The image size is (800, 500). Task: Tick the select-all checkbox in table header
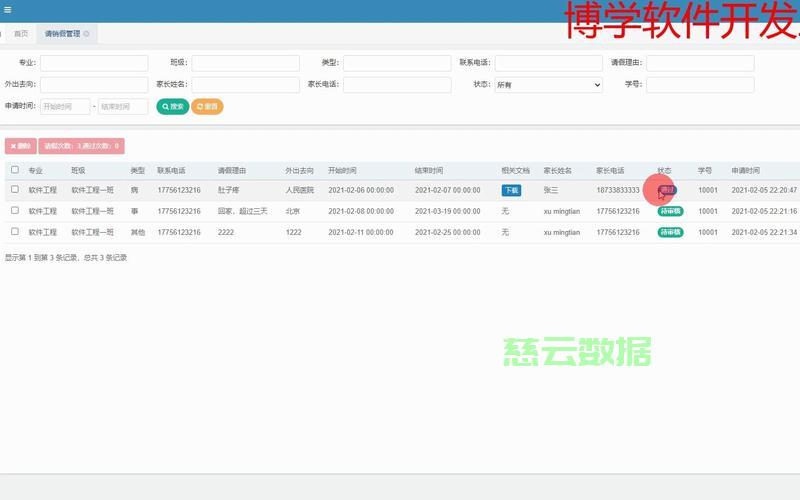(x=15, y=170)
